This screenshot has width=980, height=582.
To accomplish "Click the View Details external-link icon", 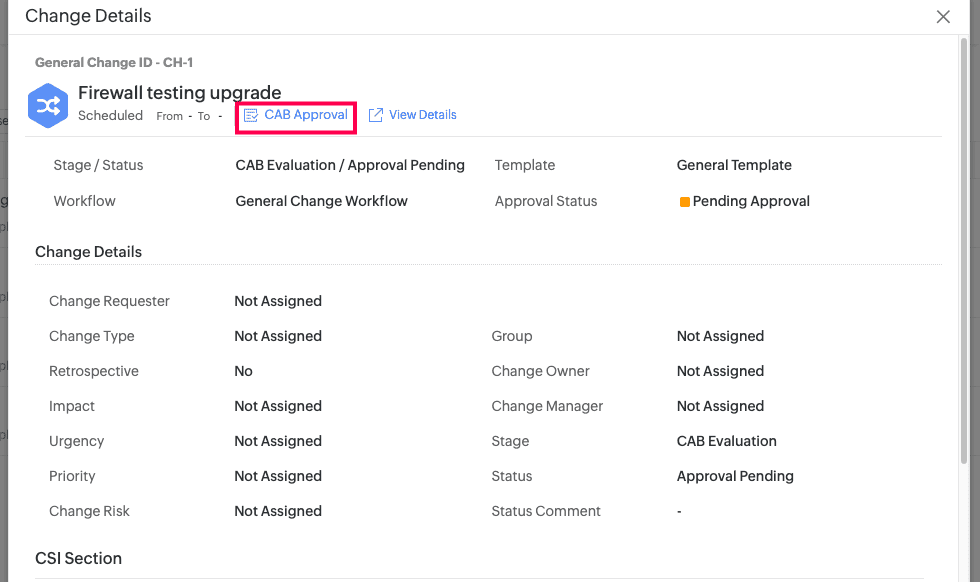I will coord(376,115).
